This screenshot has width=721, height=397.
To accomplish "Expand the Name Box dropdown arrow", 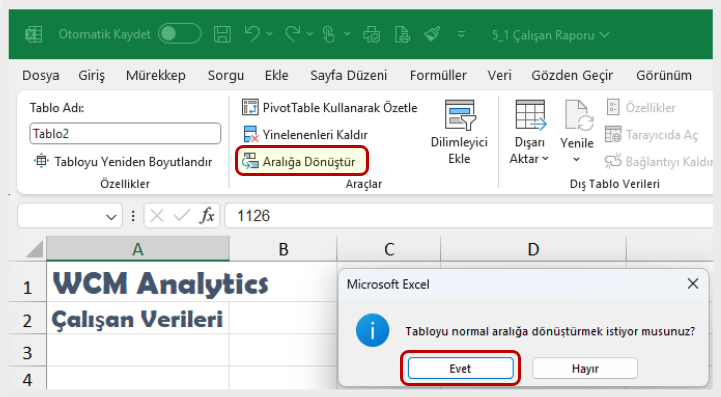I will point(111,216).
